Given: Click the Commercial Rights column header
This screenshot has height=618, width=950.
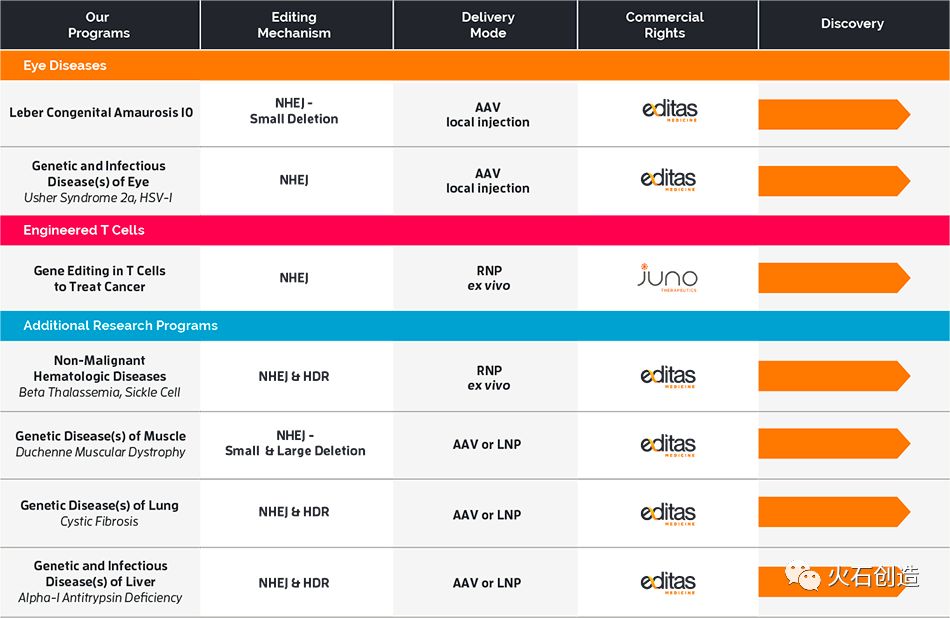Looking at the screenshot, I should click(x=665, y=25).
